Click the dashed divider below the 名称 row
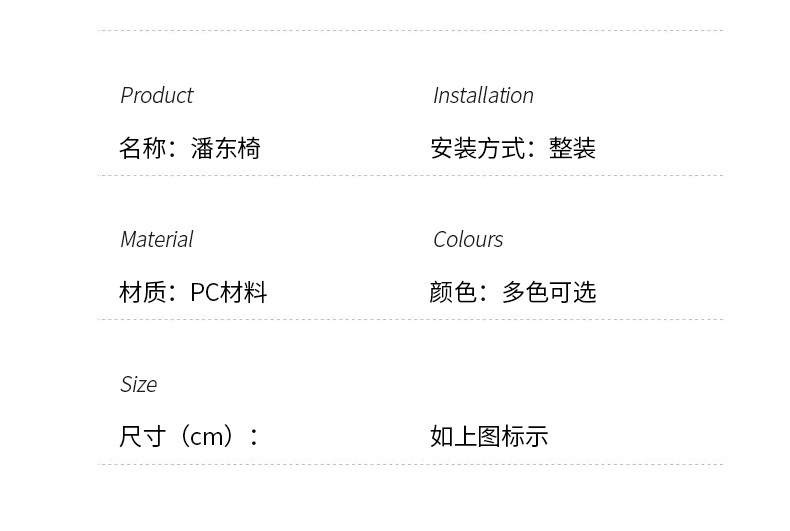The width and height of the screenshot is (790, 531). coord(410,175)
